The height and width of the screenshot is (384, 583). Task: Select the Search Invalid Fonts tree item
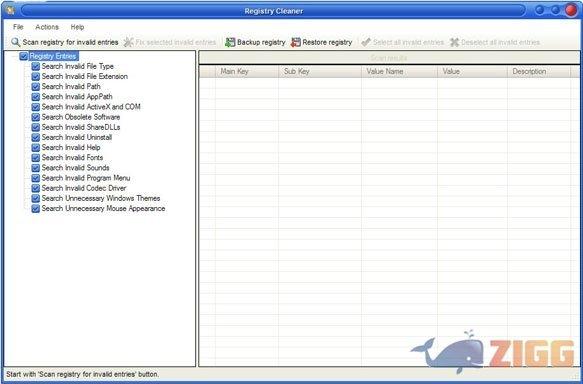[72, 158]
